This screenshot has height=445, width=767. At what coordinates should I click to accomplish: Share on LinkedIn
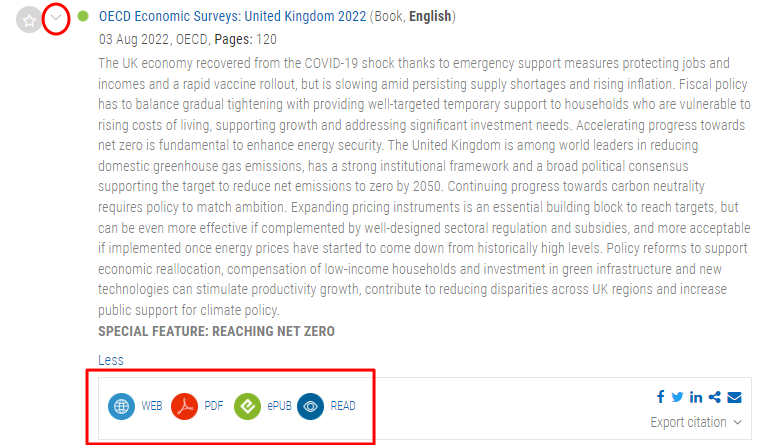click(x=696, y=397)
